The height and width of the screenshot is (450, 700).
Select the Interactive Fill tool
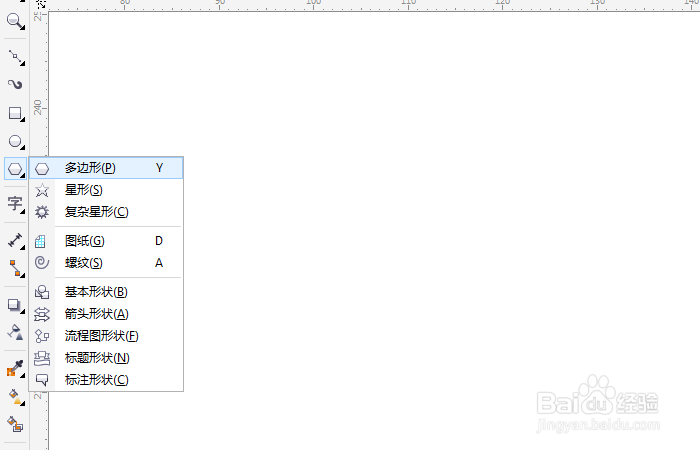pyautogui.click(x=15, y=396)
